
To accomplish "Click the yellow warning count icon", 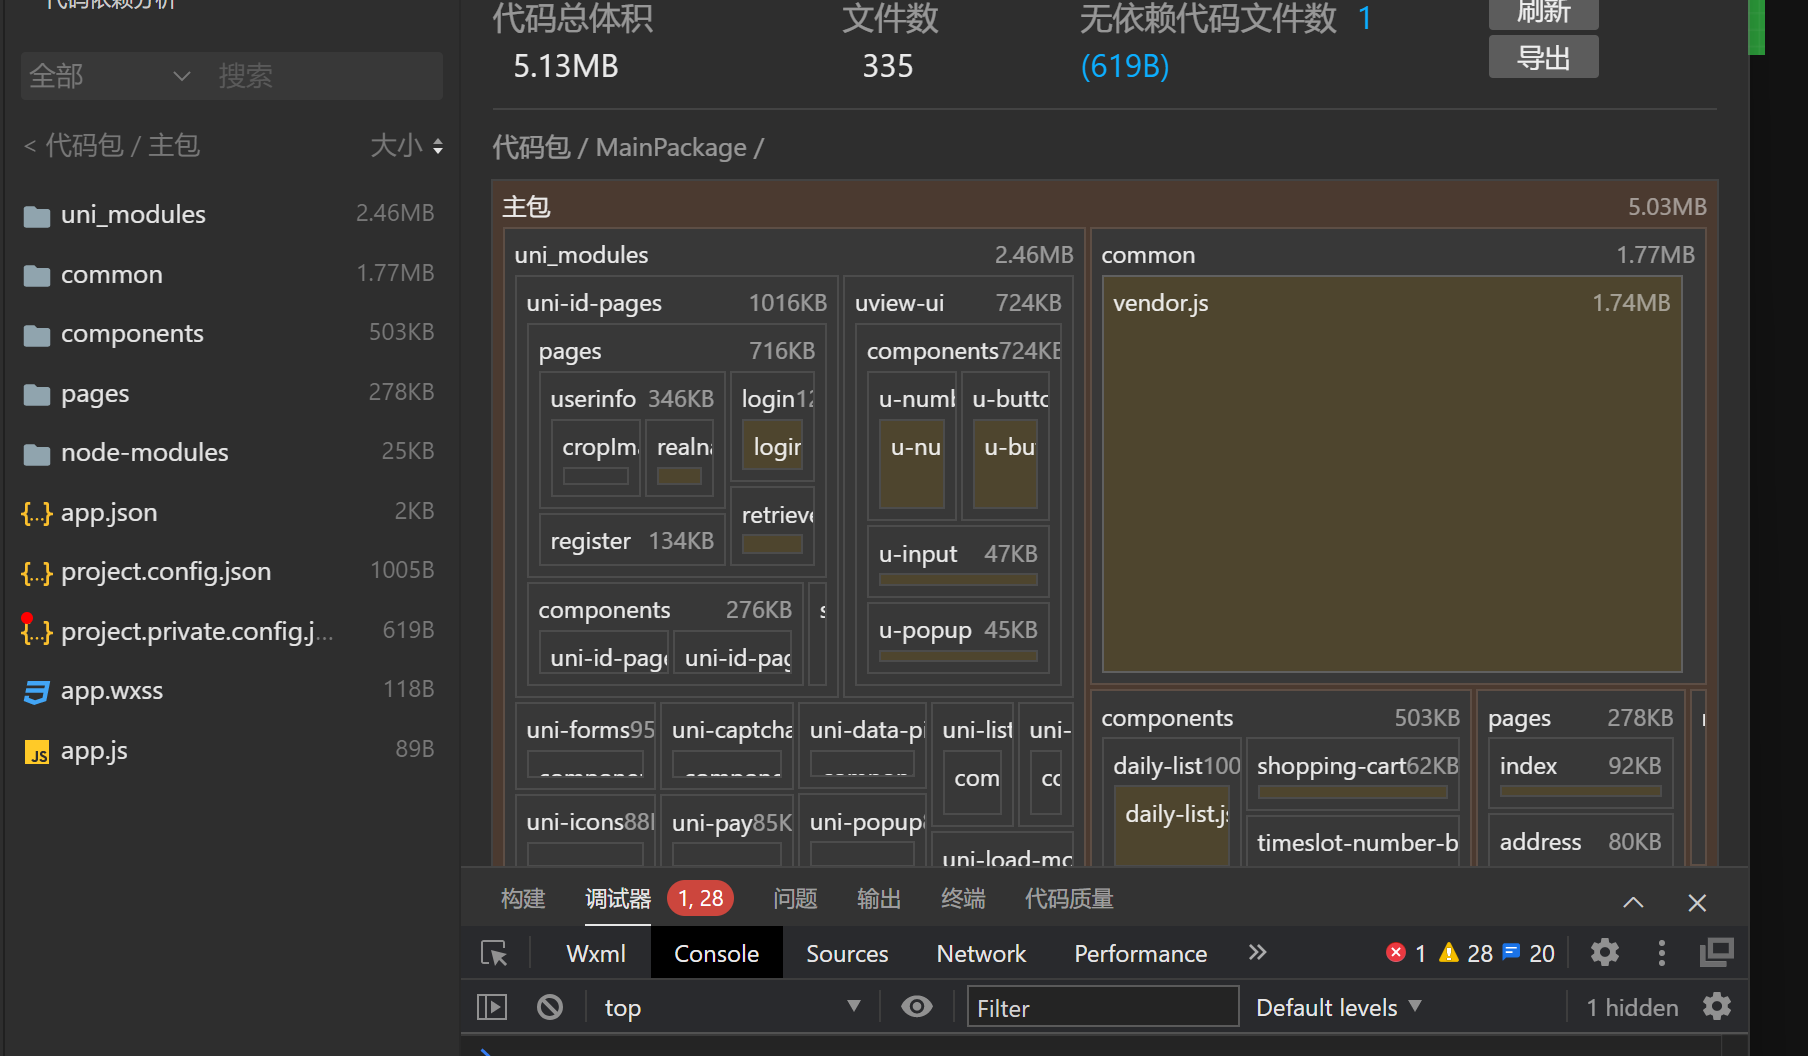I will (1449, 953).
